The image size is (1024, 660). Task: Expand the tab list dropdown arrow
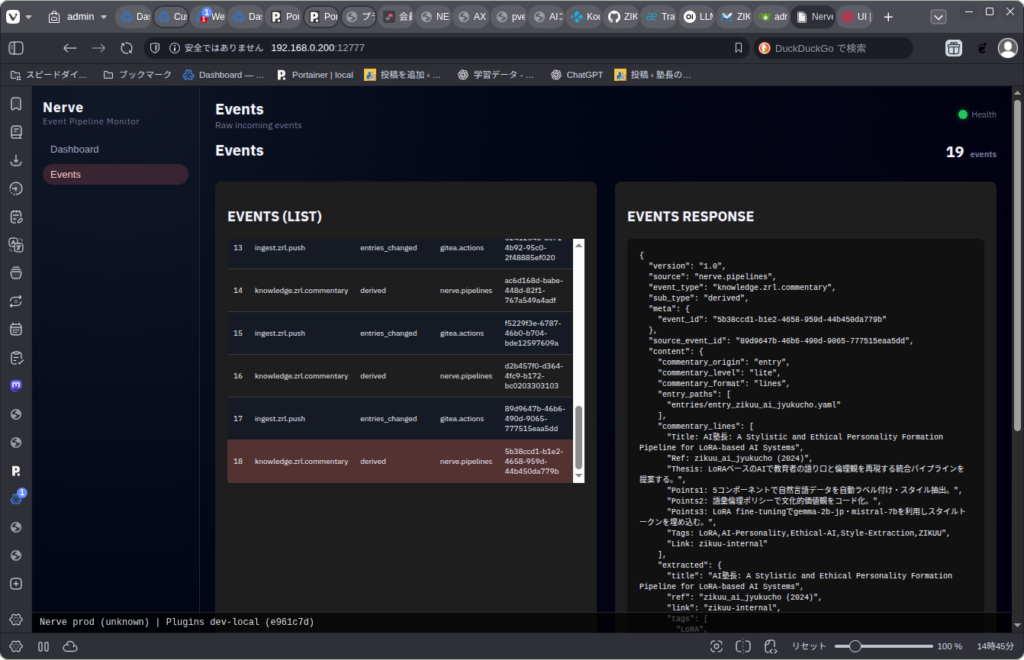pos(938,17)
